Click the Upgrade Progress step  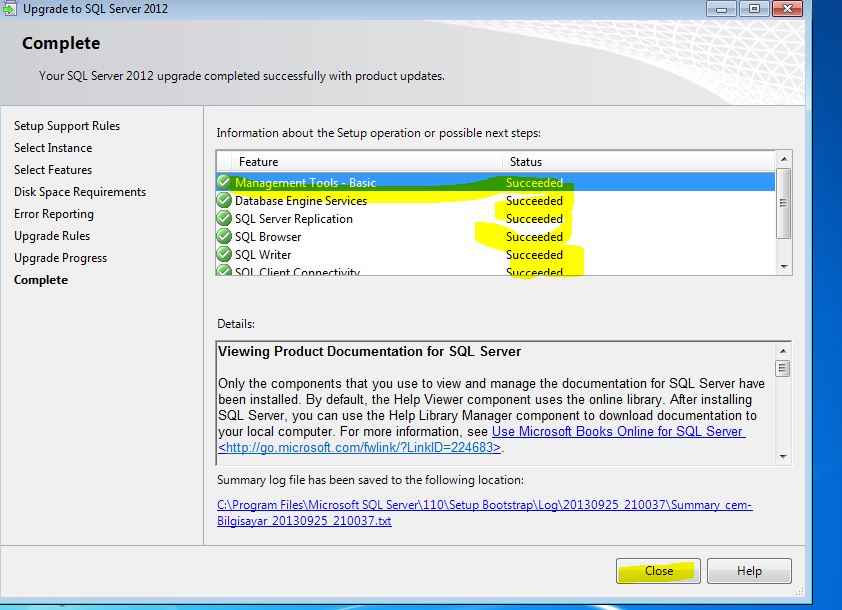point(61,258)
